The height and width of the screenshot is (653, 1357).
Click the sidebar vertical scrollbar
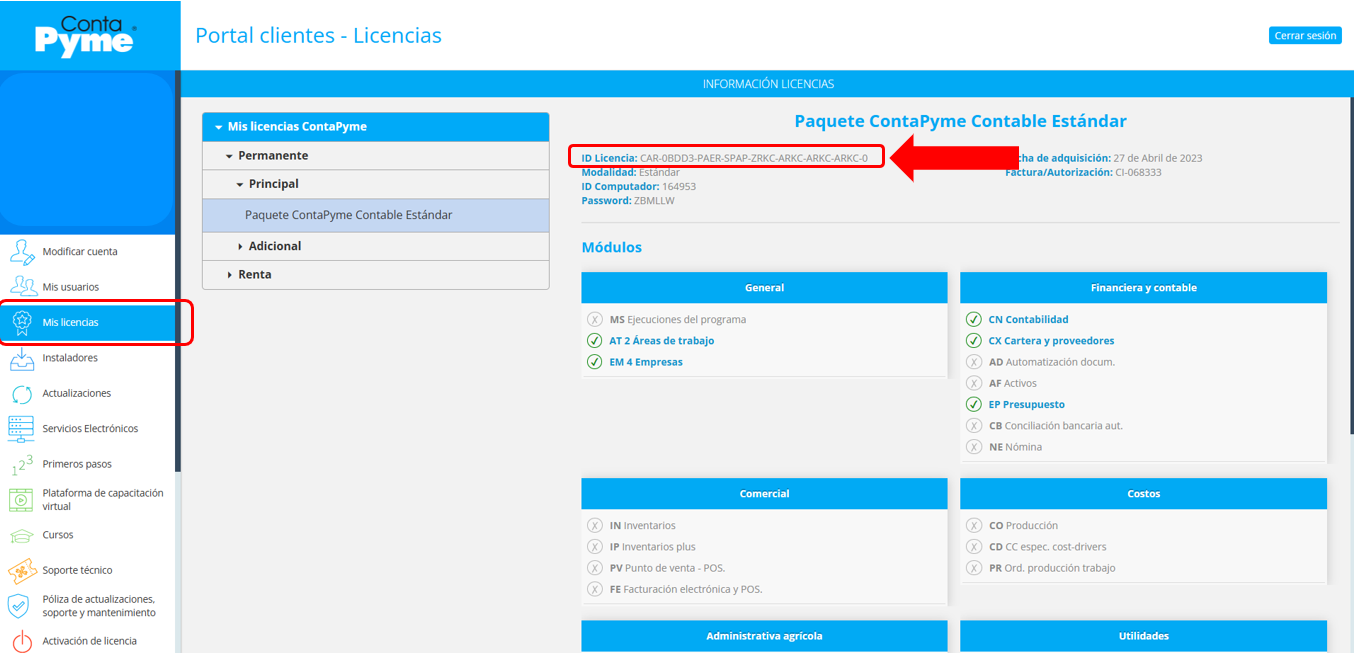pos(178,270)
